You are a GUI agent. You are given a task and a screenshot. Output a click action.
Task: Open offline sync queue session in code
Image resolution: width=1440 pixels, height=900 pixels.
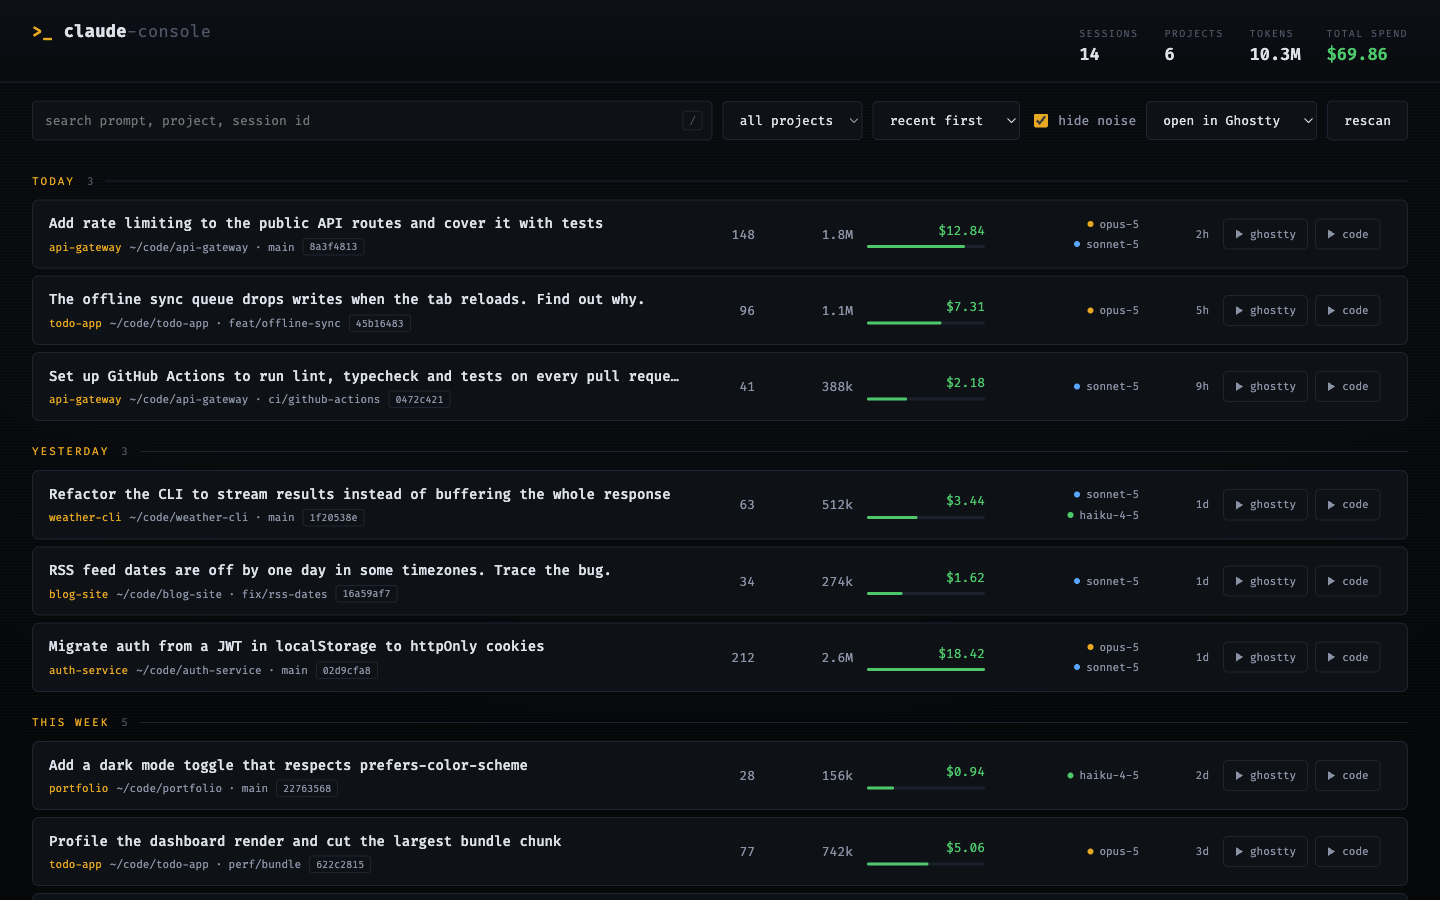click(x=1347, y=310)
